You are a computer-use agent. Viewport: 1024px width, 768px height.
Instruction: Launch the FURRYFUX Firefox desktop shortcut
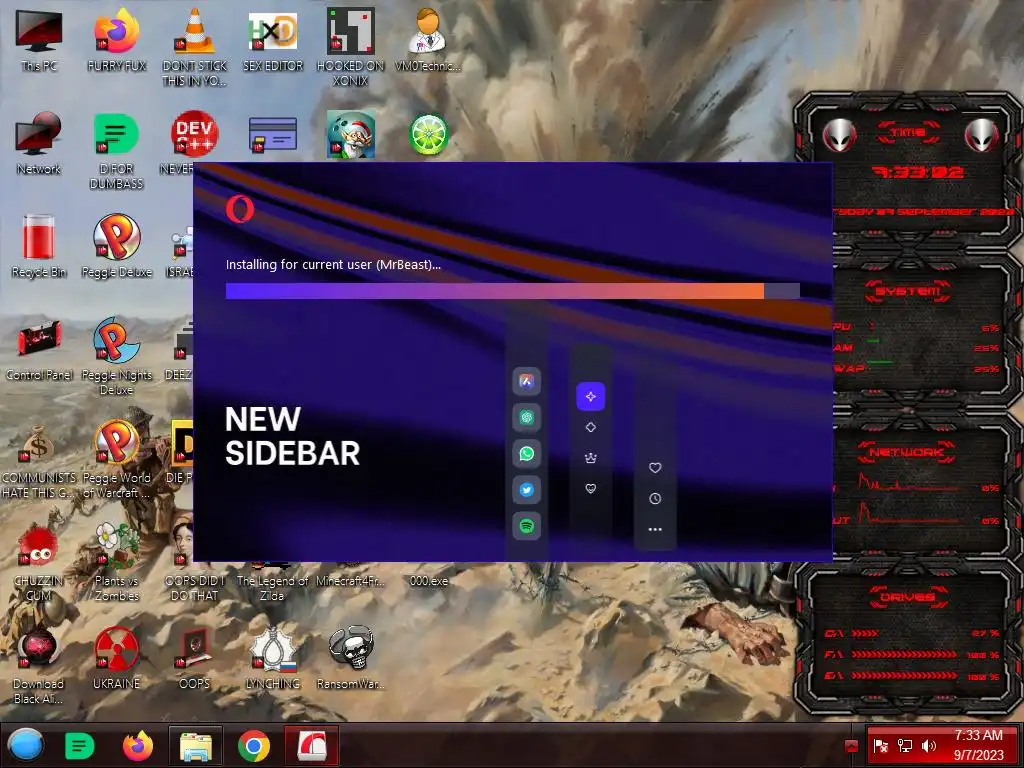pyautogui.click(x=117, y=31)
